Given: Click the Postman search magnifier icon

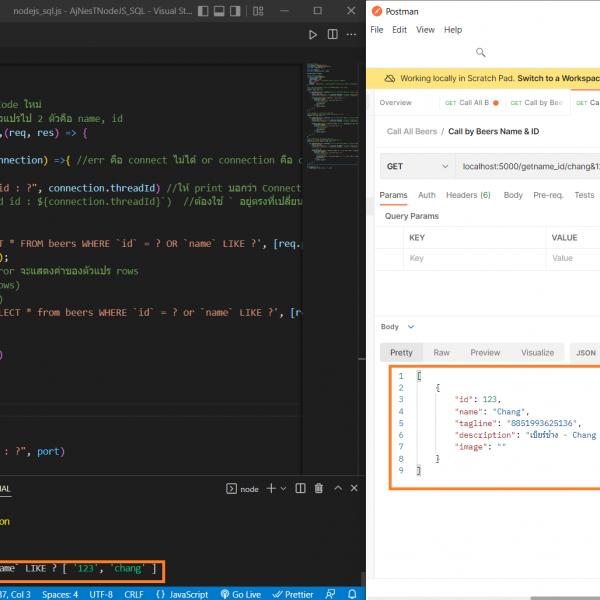Looking at the screenshot, I should 480,53.
